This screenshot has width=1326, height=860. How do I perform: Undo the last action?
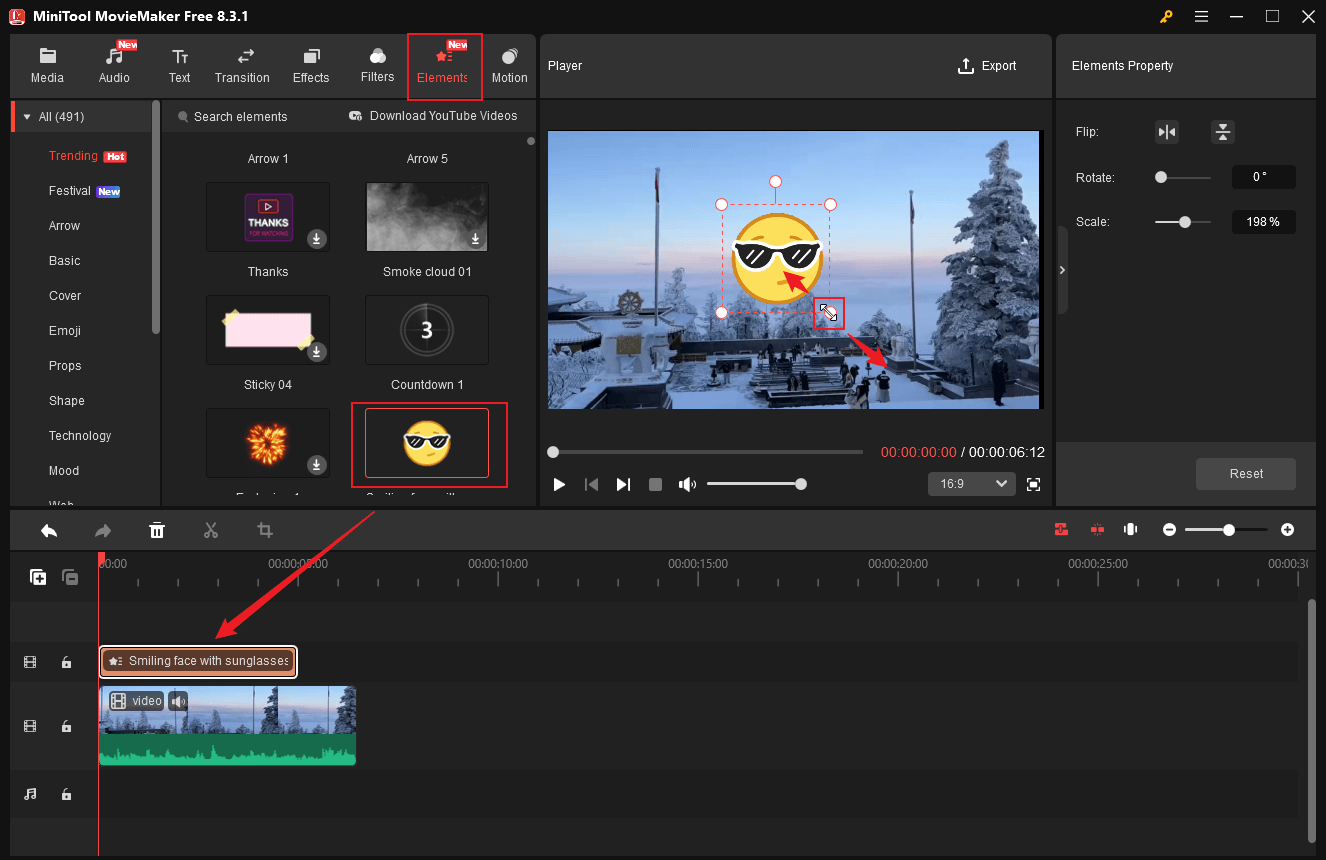49,530
